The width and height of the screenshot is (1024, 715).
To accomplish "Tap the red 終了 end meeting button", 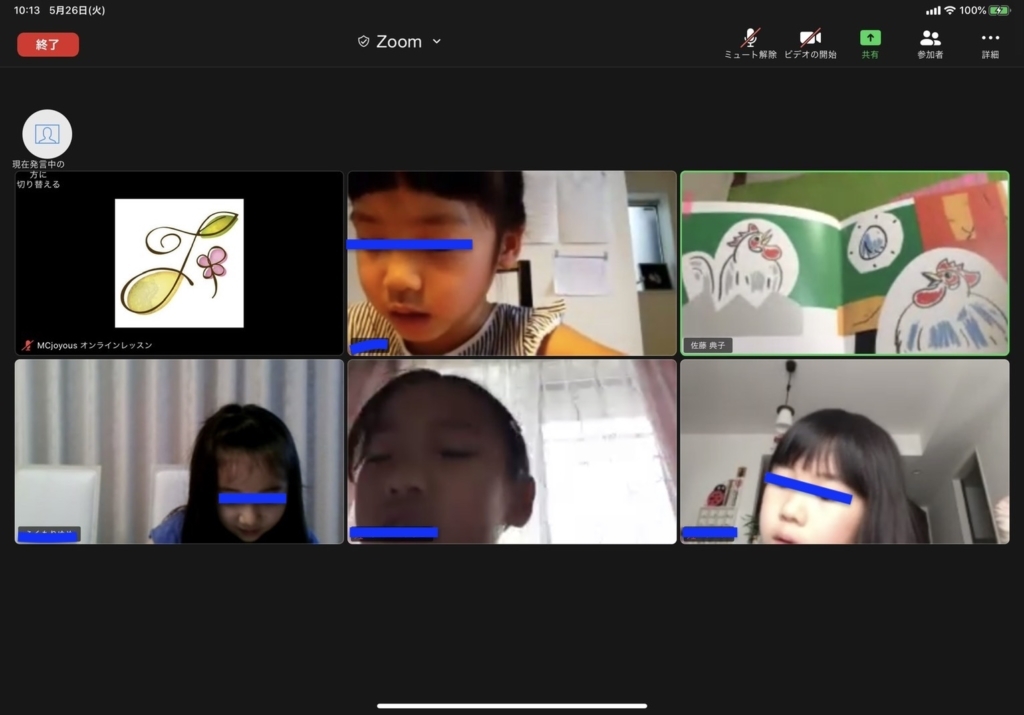I will point(48,44).
